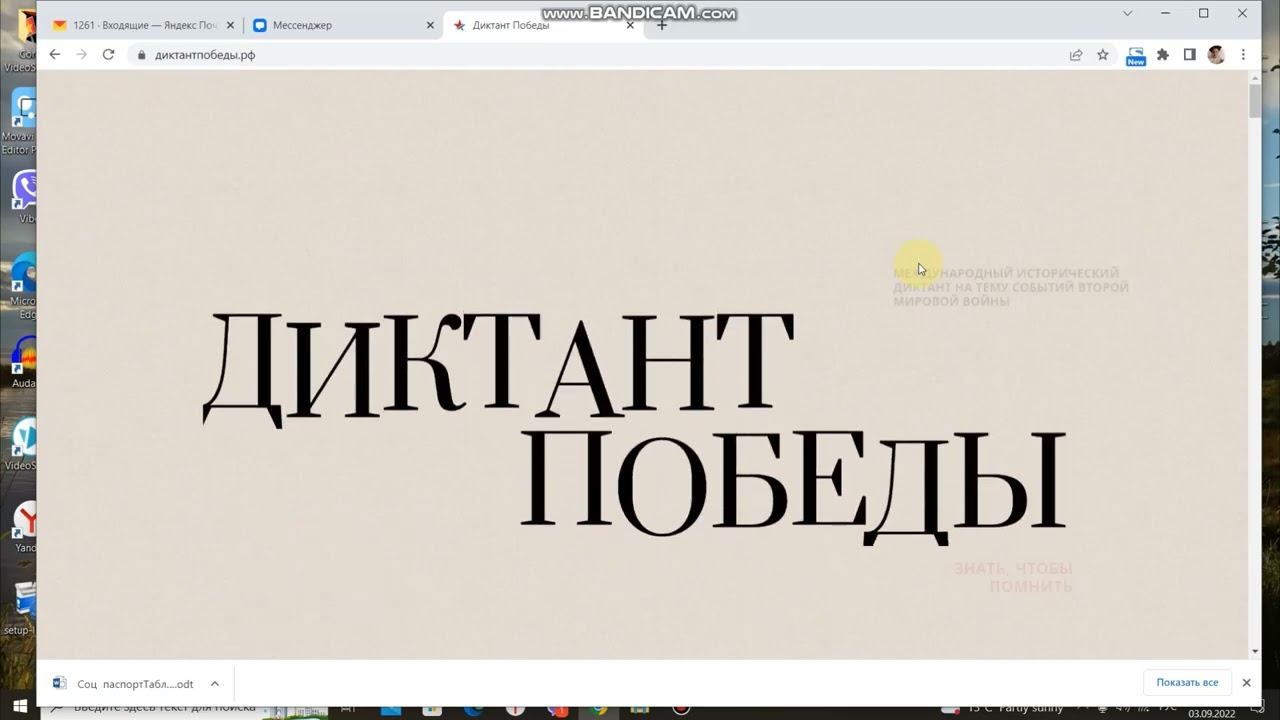Open the downloaded Соц паспортТабл odt file
The image size is (1280, 720).
123,684
